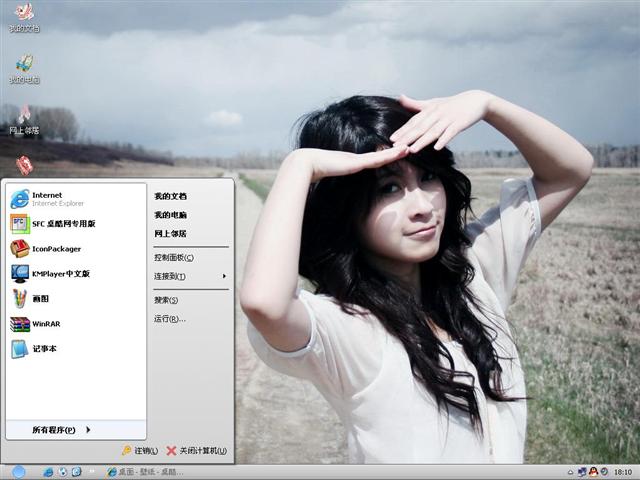Click 注销(L) log off button

pyautogui.click(x=140, y=451)
